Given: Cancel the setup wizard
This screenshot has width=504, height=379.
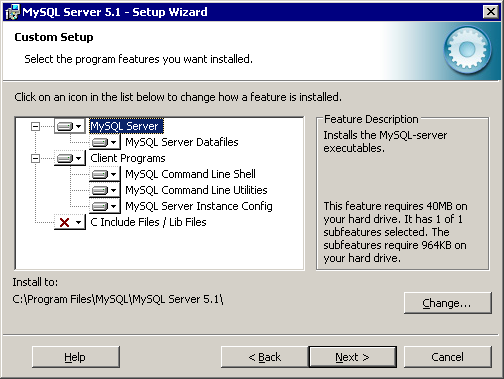Looking at the screenshot, I should tap(447, 357).
